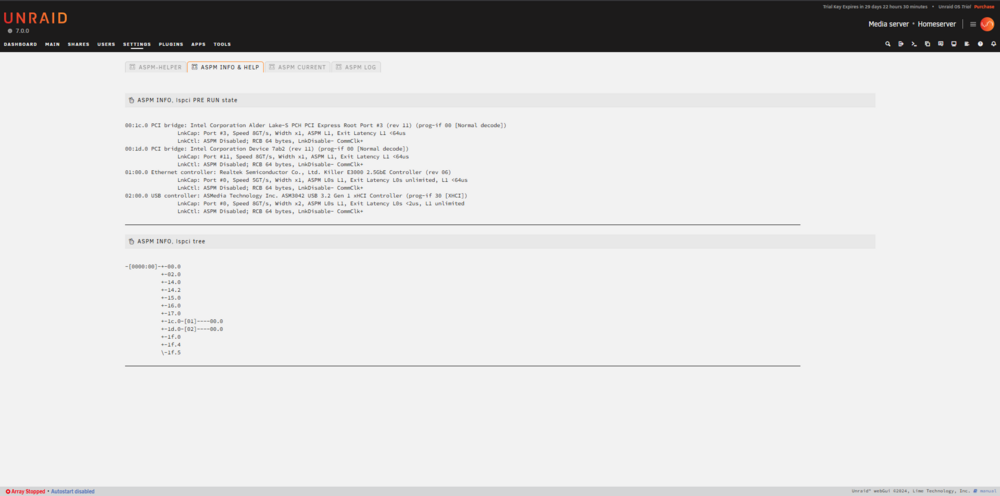Click the icon before lspci tree heading
The height and width of the screenshot is (496, 1000).
click(x=131, y=241)
